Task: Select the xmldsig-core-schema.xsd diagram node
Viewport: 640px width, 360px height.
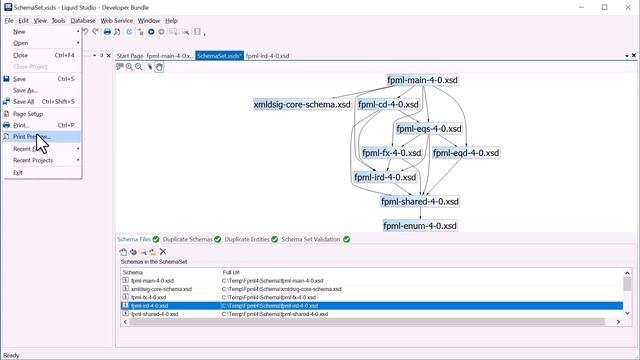Action: 302,104
